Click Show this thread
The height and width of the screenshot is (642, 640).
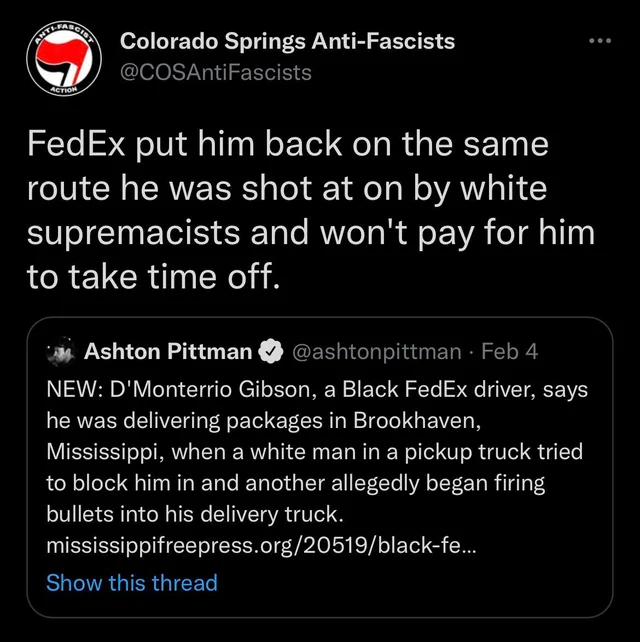click(131, 582)
